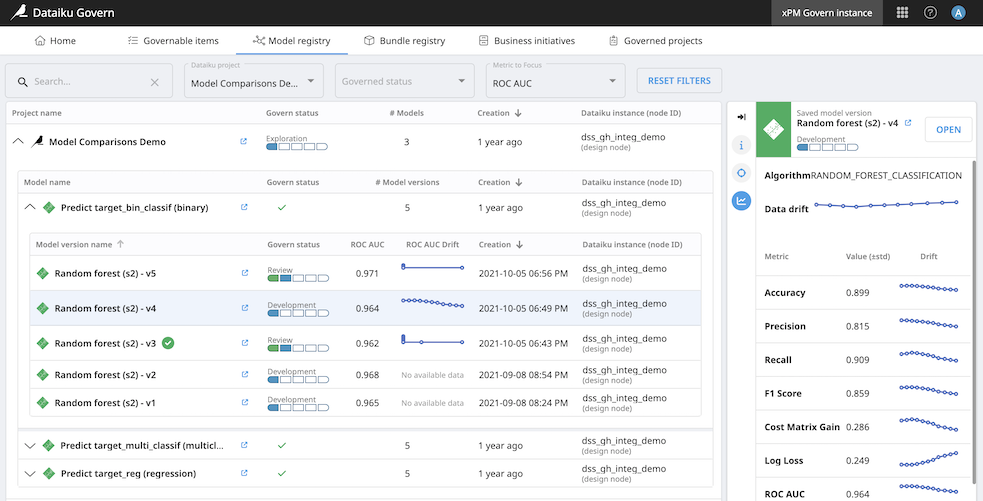This screenshot has height=501, width=983.
Task: Collapse Model Comparisons Demo project
Action: pyautogui.click(x=18, y=142)
